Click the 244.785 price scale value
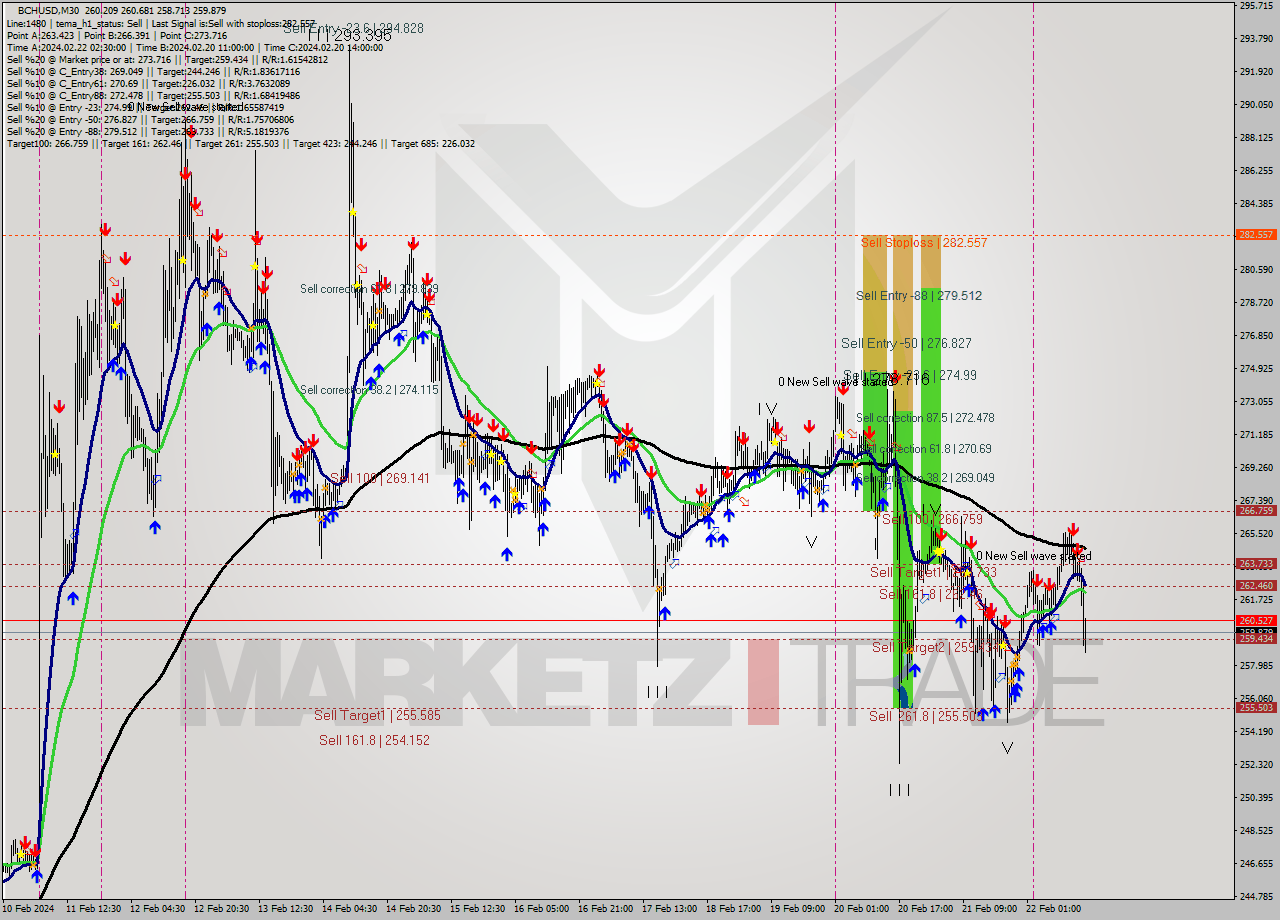 pos(1255,896)
